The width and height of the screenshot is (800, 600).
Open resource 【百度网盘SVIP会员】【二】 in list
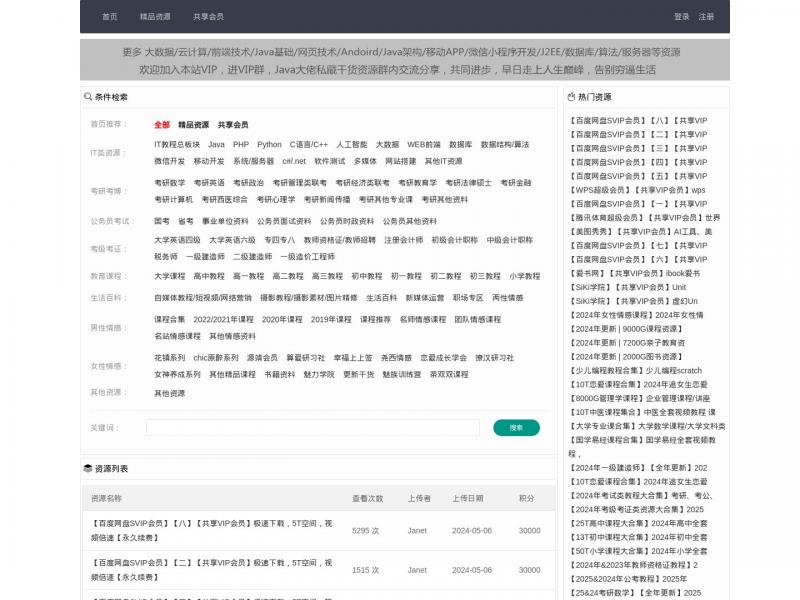(x=211, y=570)
